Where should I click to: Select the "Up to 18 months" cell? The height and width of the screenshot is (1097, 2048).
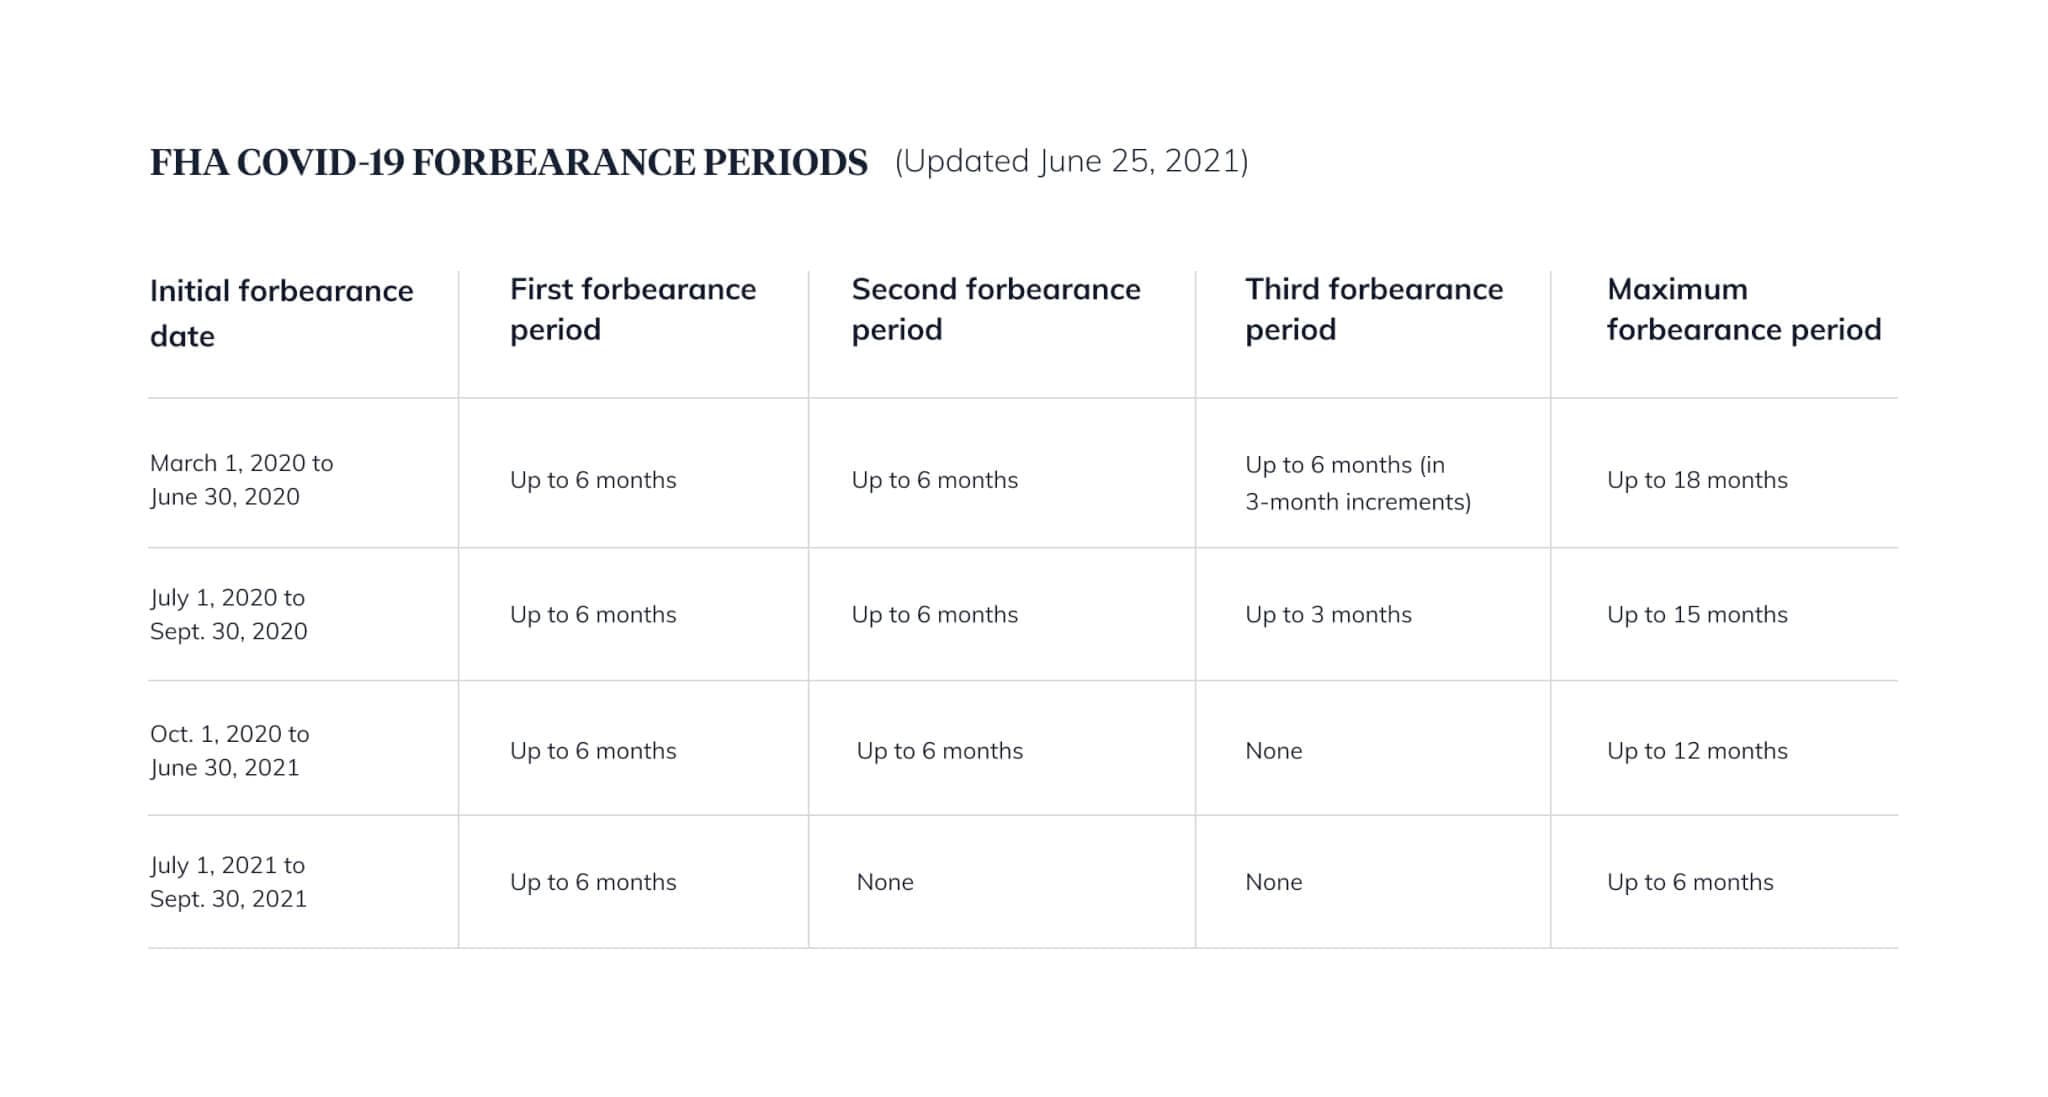pos(1696,480)
